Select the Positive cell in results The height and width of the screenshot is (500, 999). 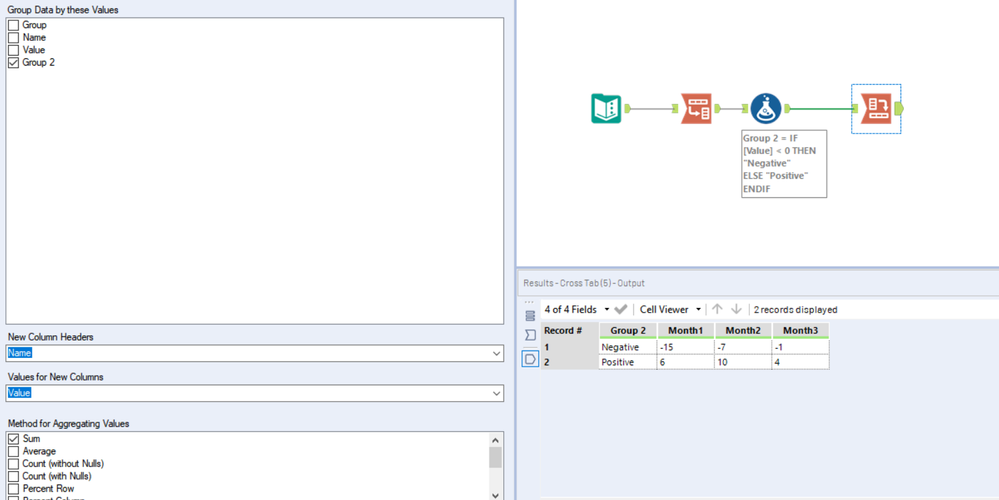pyautogui.click(x=628, y=362)
